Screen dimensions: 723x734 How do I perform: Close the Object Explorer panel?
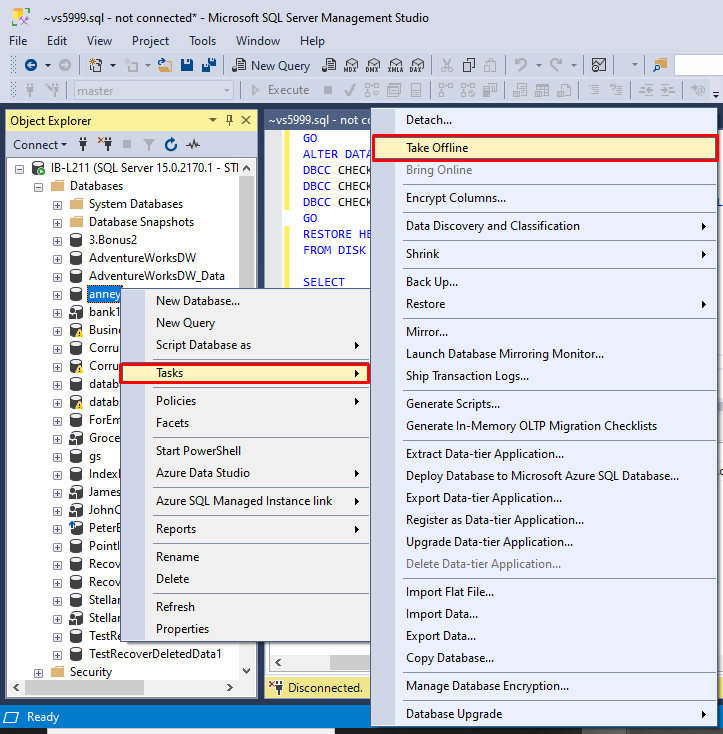[x=246, y=120]
